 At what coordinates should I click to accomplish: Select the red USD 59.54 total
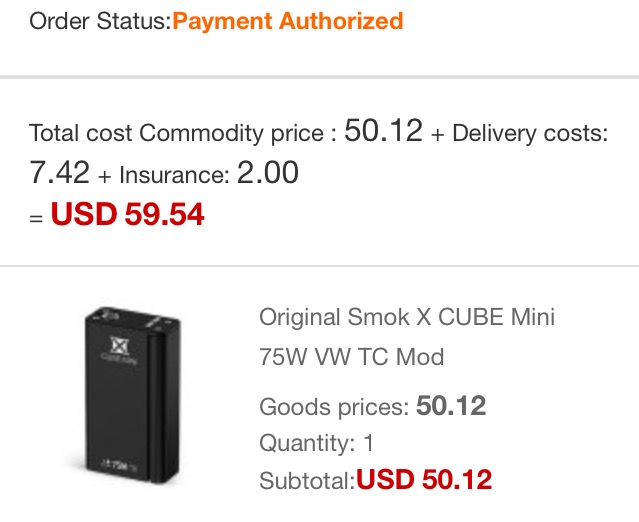tap(128, 214)
